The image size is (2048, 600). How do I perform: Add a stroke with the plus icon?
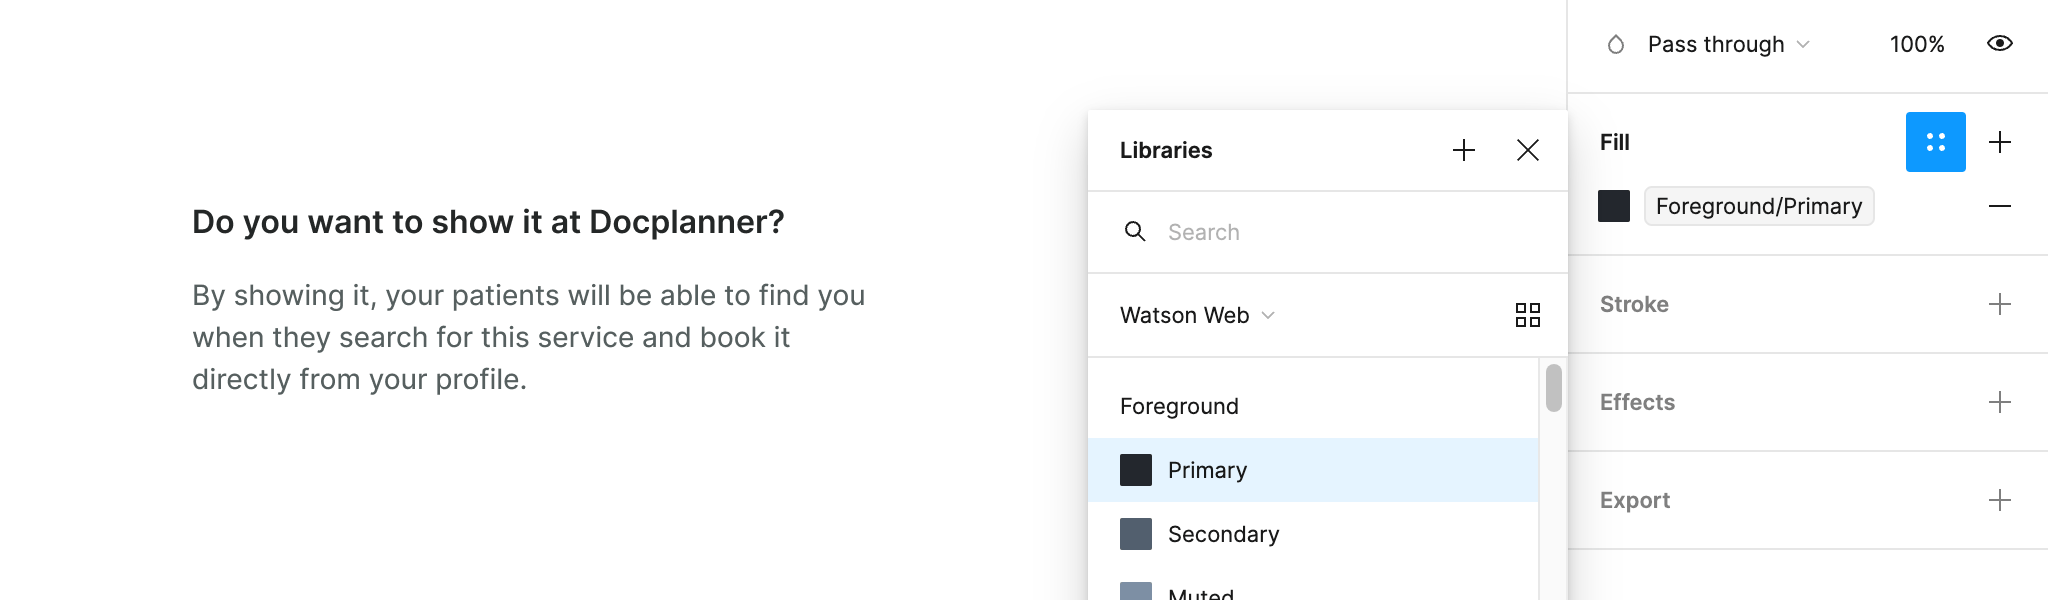coord(2000,304)
